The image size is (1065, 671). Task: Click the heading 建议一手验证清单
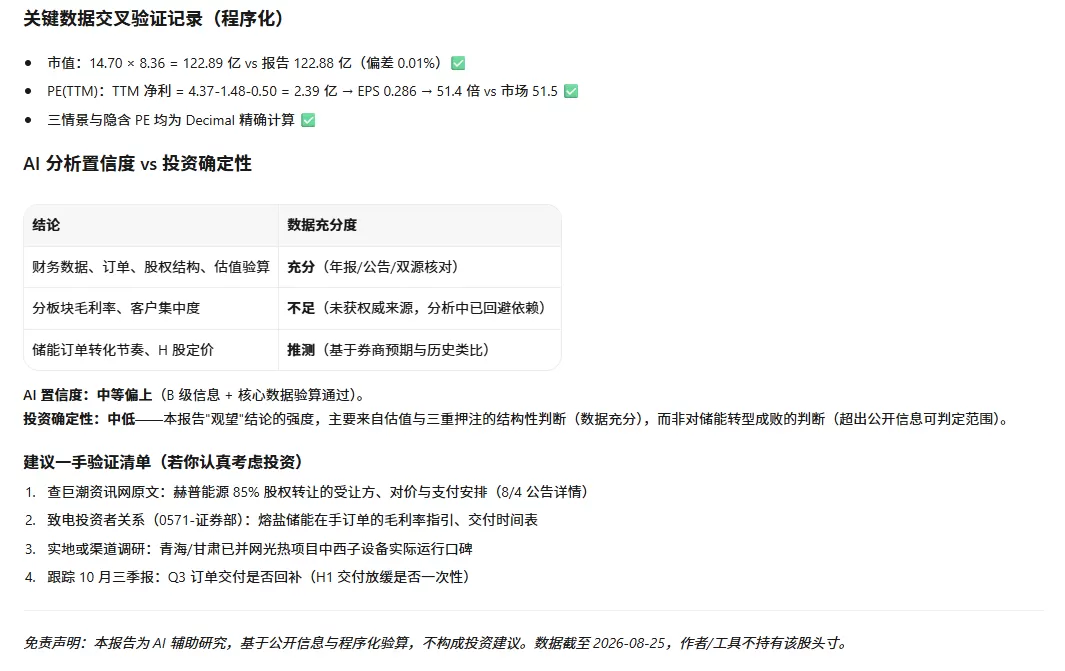tap(163, 463)
